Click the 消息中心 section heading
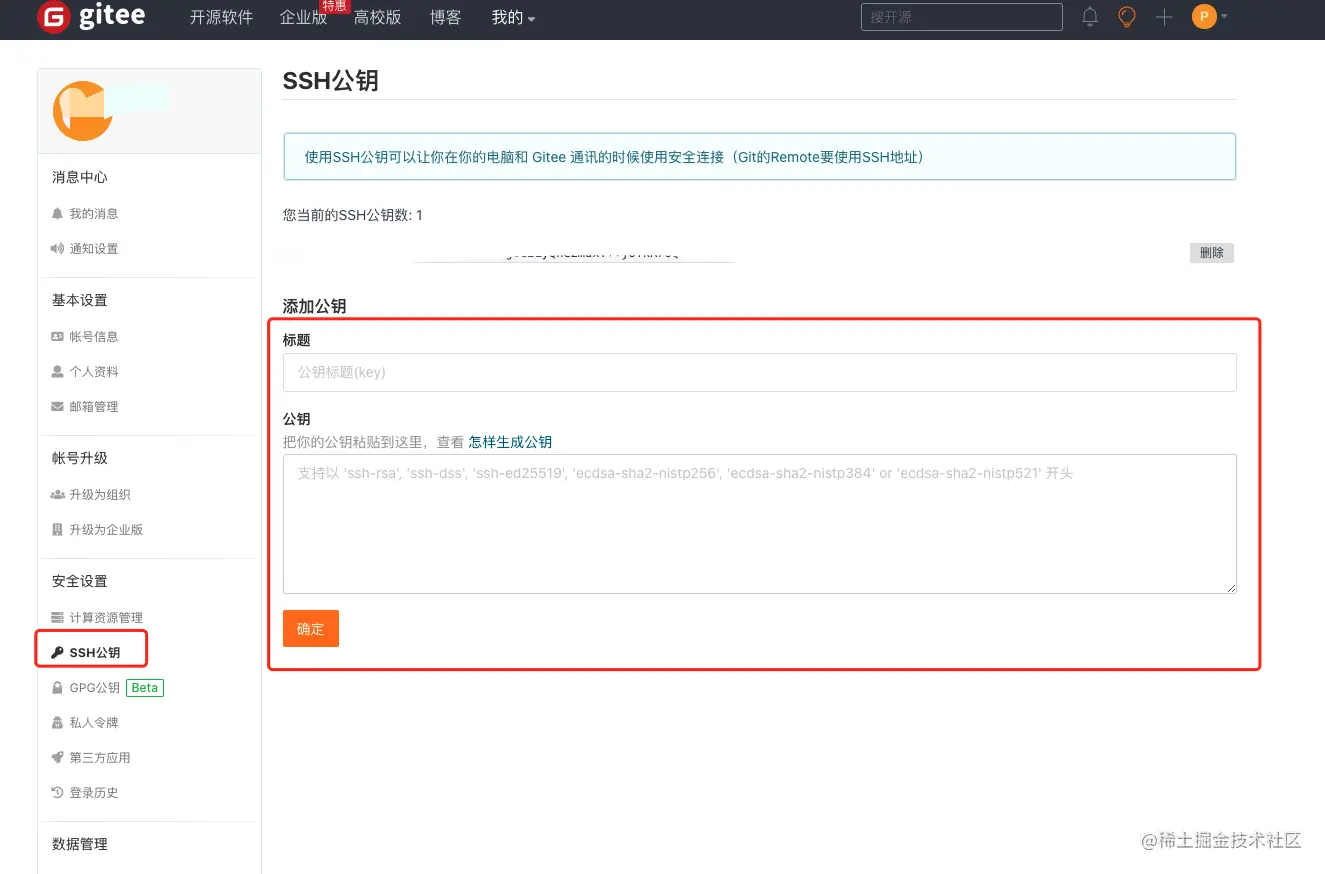Screen dimensions: 1325x874 click(x=80, y=177)
